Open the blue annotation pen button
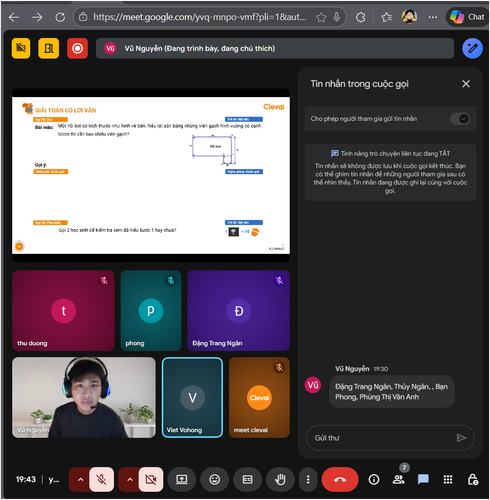Screen dimensions: 490x500 click(472, 48)
